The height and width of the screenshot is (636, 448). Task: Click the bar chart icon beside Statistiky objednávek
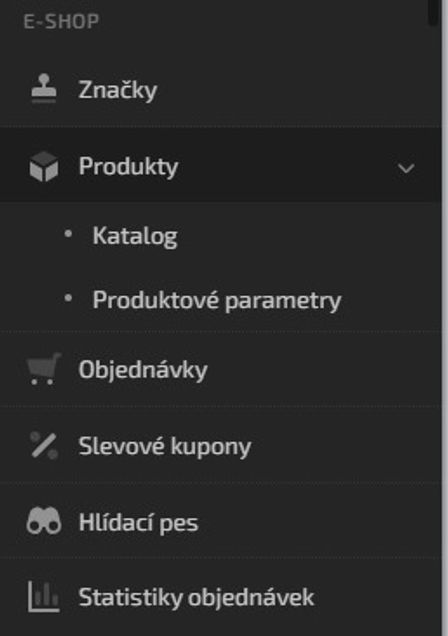pyautogui.click(x=44, y=597)
